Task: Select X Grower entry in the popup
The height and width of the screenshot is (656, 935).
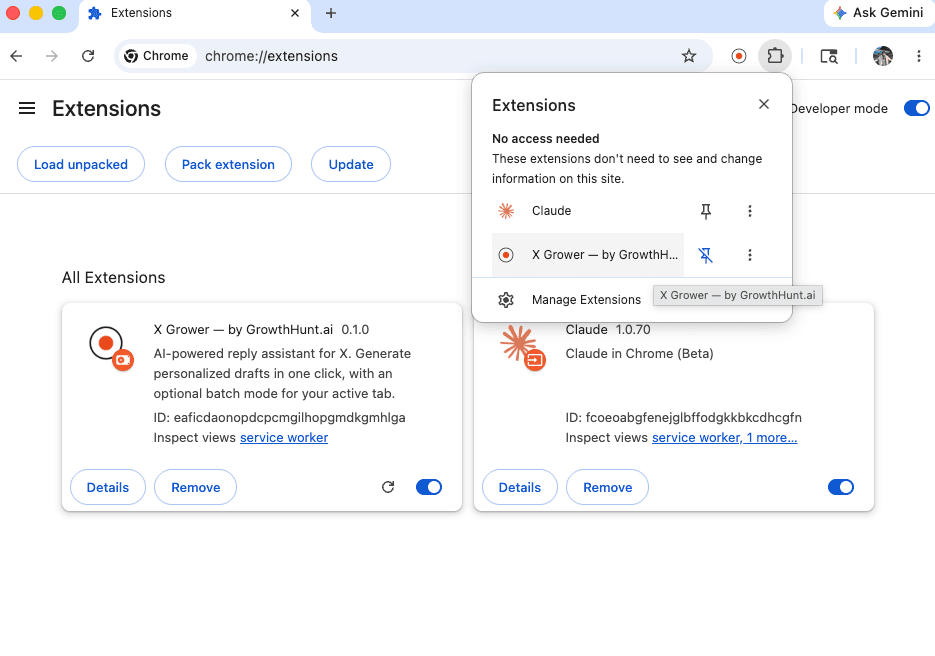Action: point(587,255)
